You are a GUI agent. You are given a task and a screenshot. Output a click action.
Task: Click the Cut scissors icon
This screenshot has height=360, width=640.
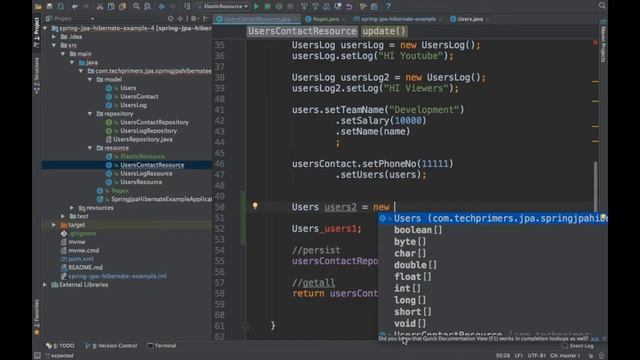[x=100, y=6]
